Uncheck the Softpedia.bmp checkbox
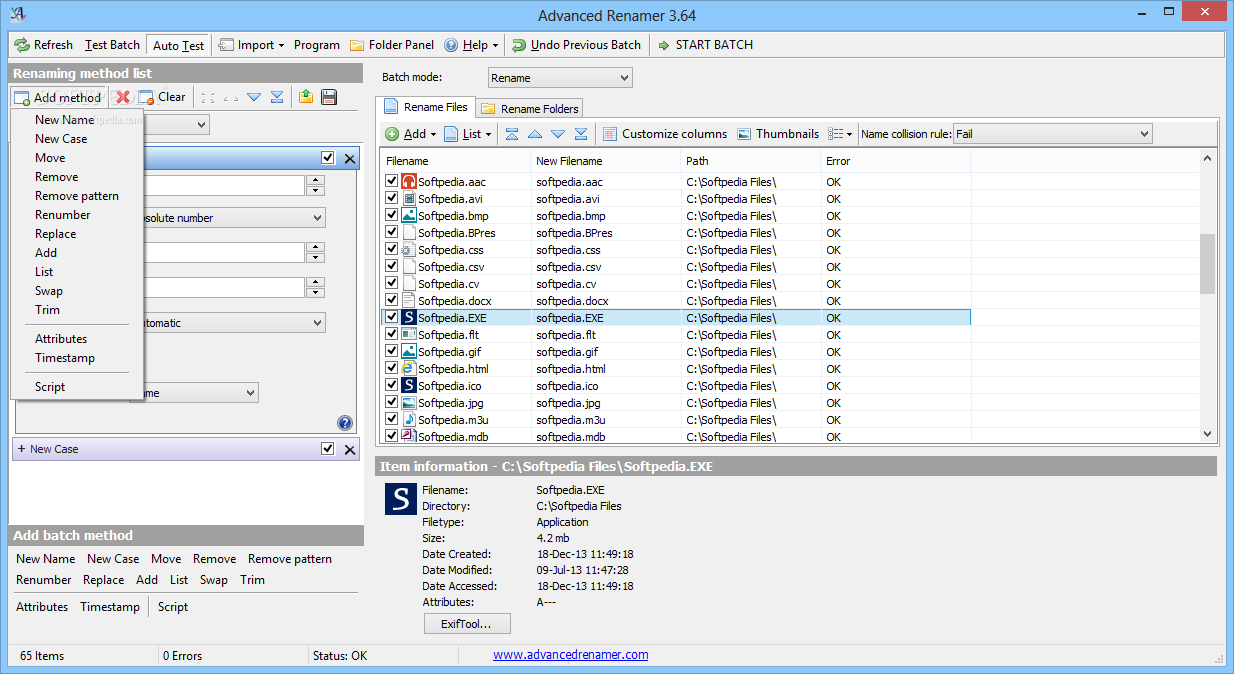1234x674 pixels. tap(392, 216)
